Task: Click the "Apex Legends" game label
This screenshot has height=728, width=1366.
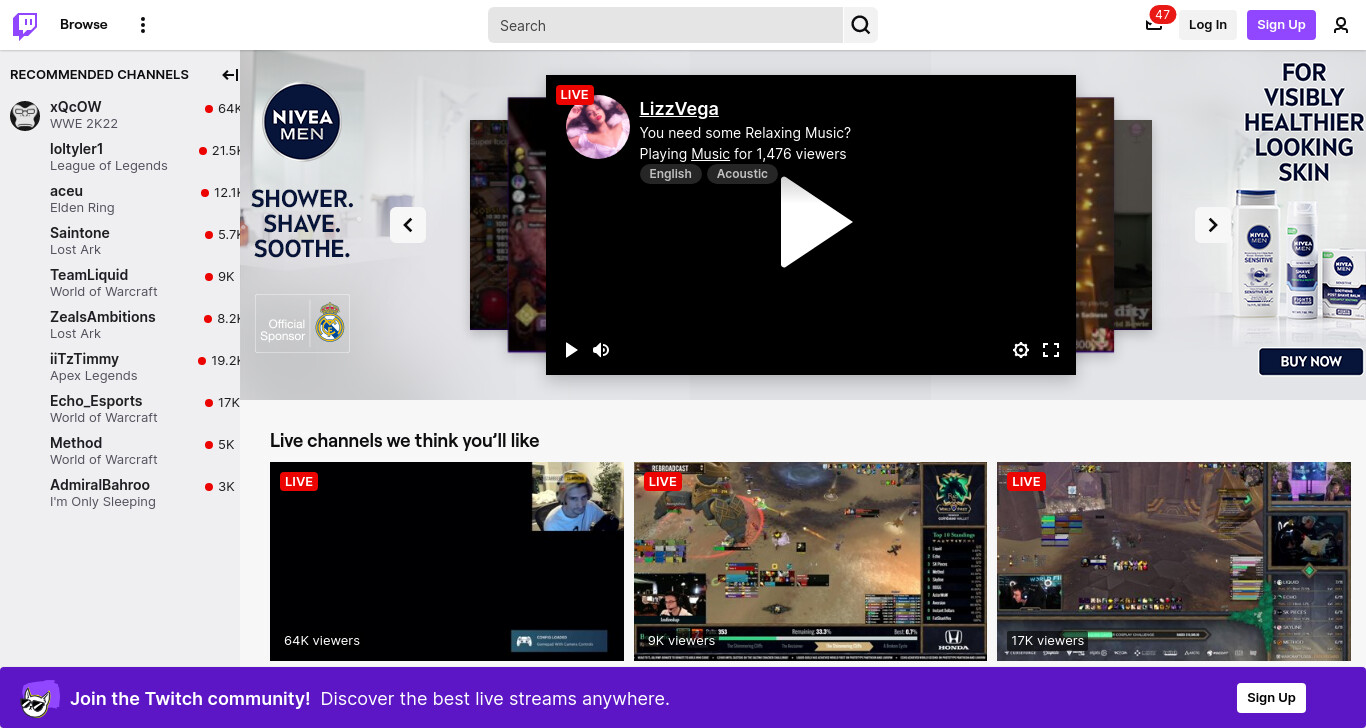Action: click(94, 376)
